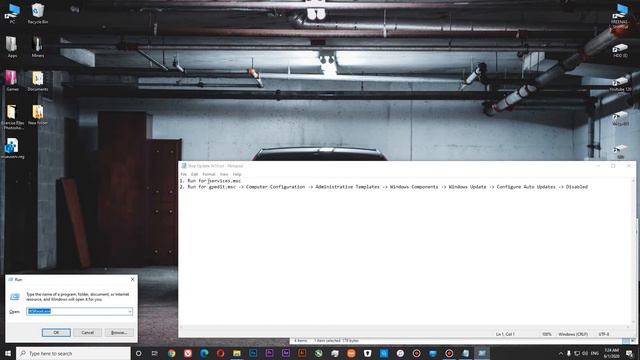Select the New Folder desktop icon
Image resolution: width=640 pixels, height=360 pixels.
(x=38, y=114)
